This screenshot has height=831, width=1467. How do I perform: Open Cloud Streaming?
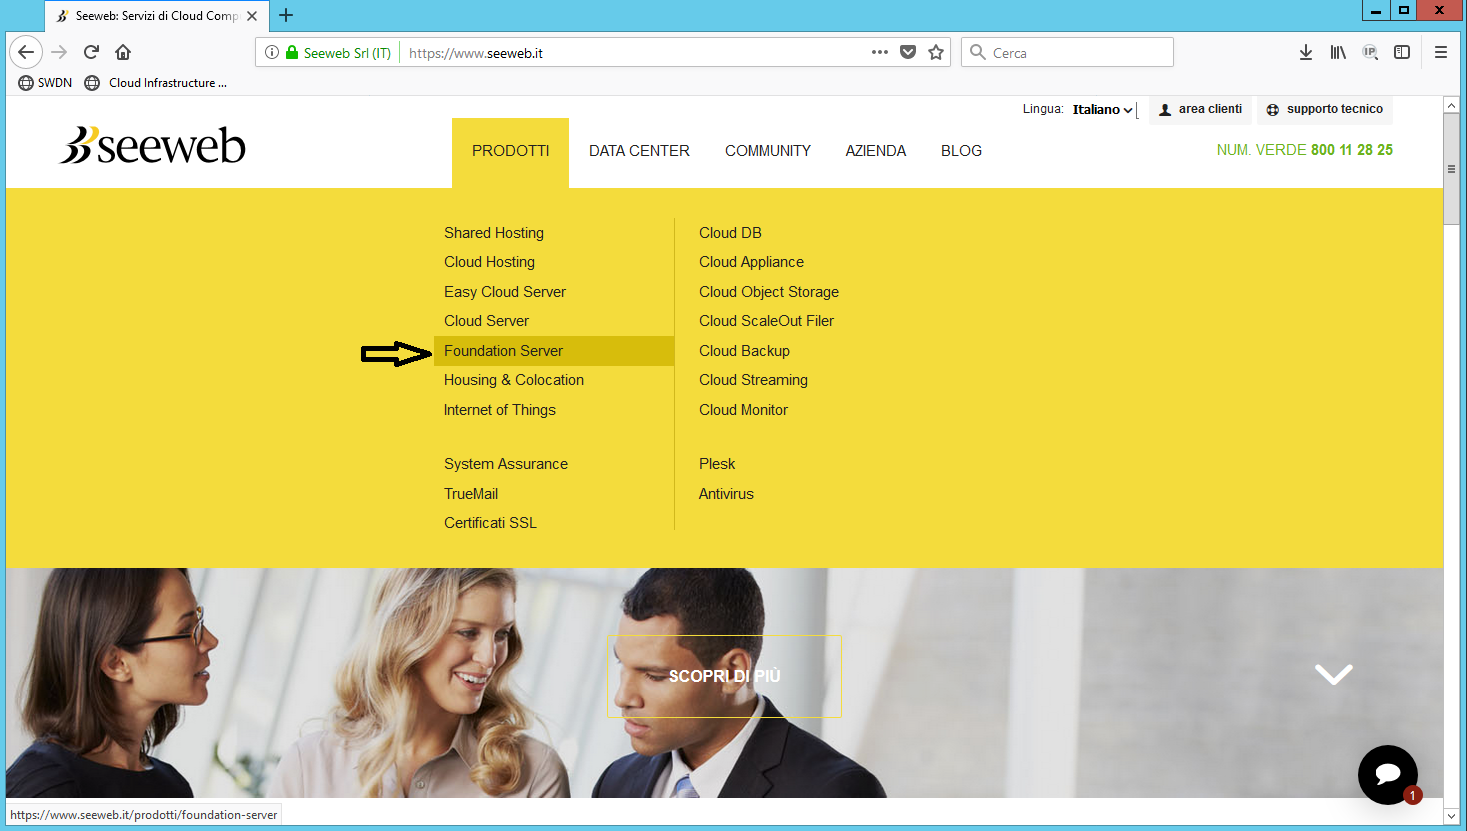(x=753, y=380)
